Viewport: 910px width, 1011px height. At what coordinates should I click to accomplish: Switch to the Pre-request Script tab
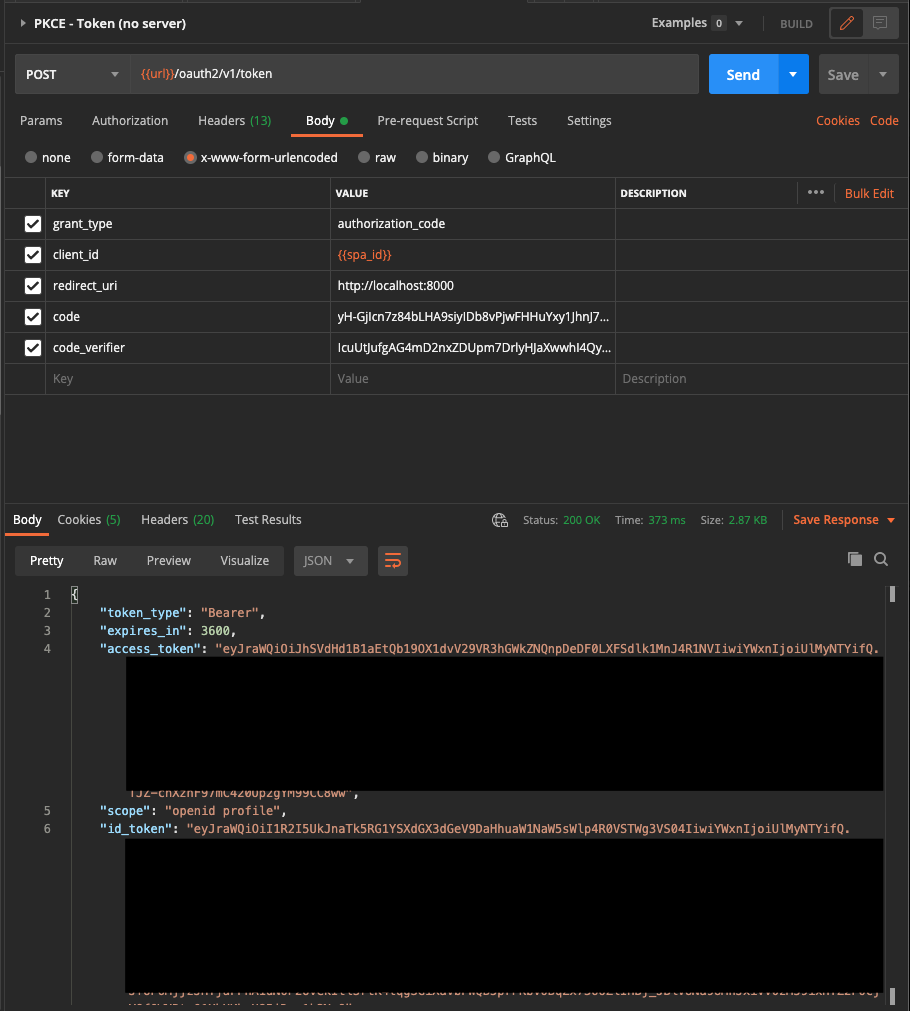click(x=427, y=121)
